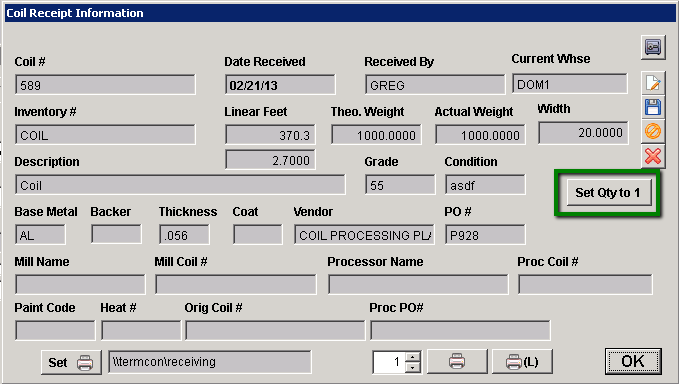Click the field showing 2.7000
This screenshot has width=679, height=384.
tap(270, 160)
